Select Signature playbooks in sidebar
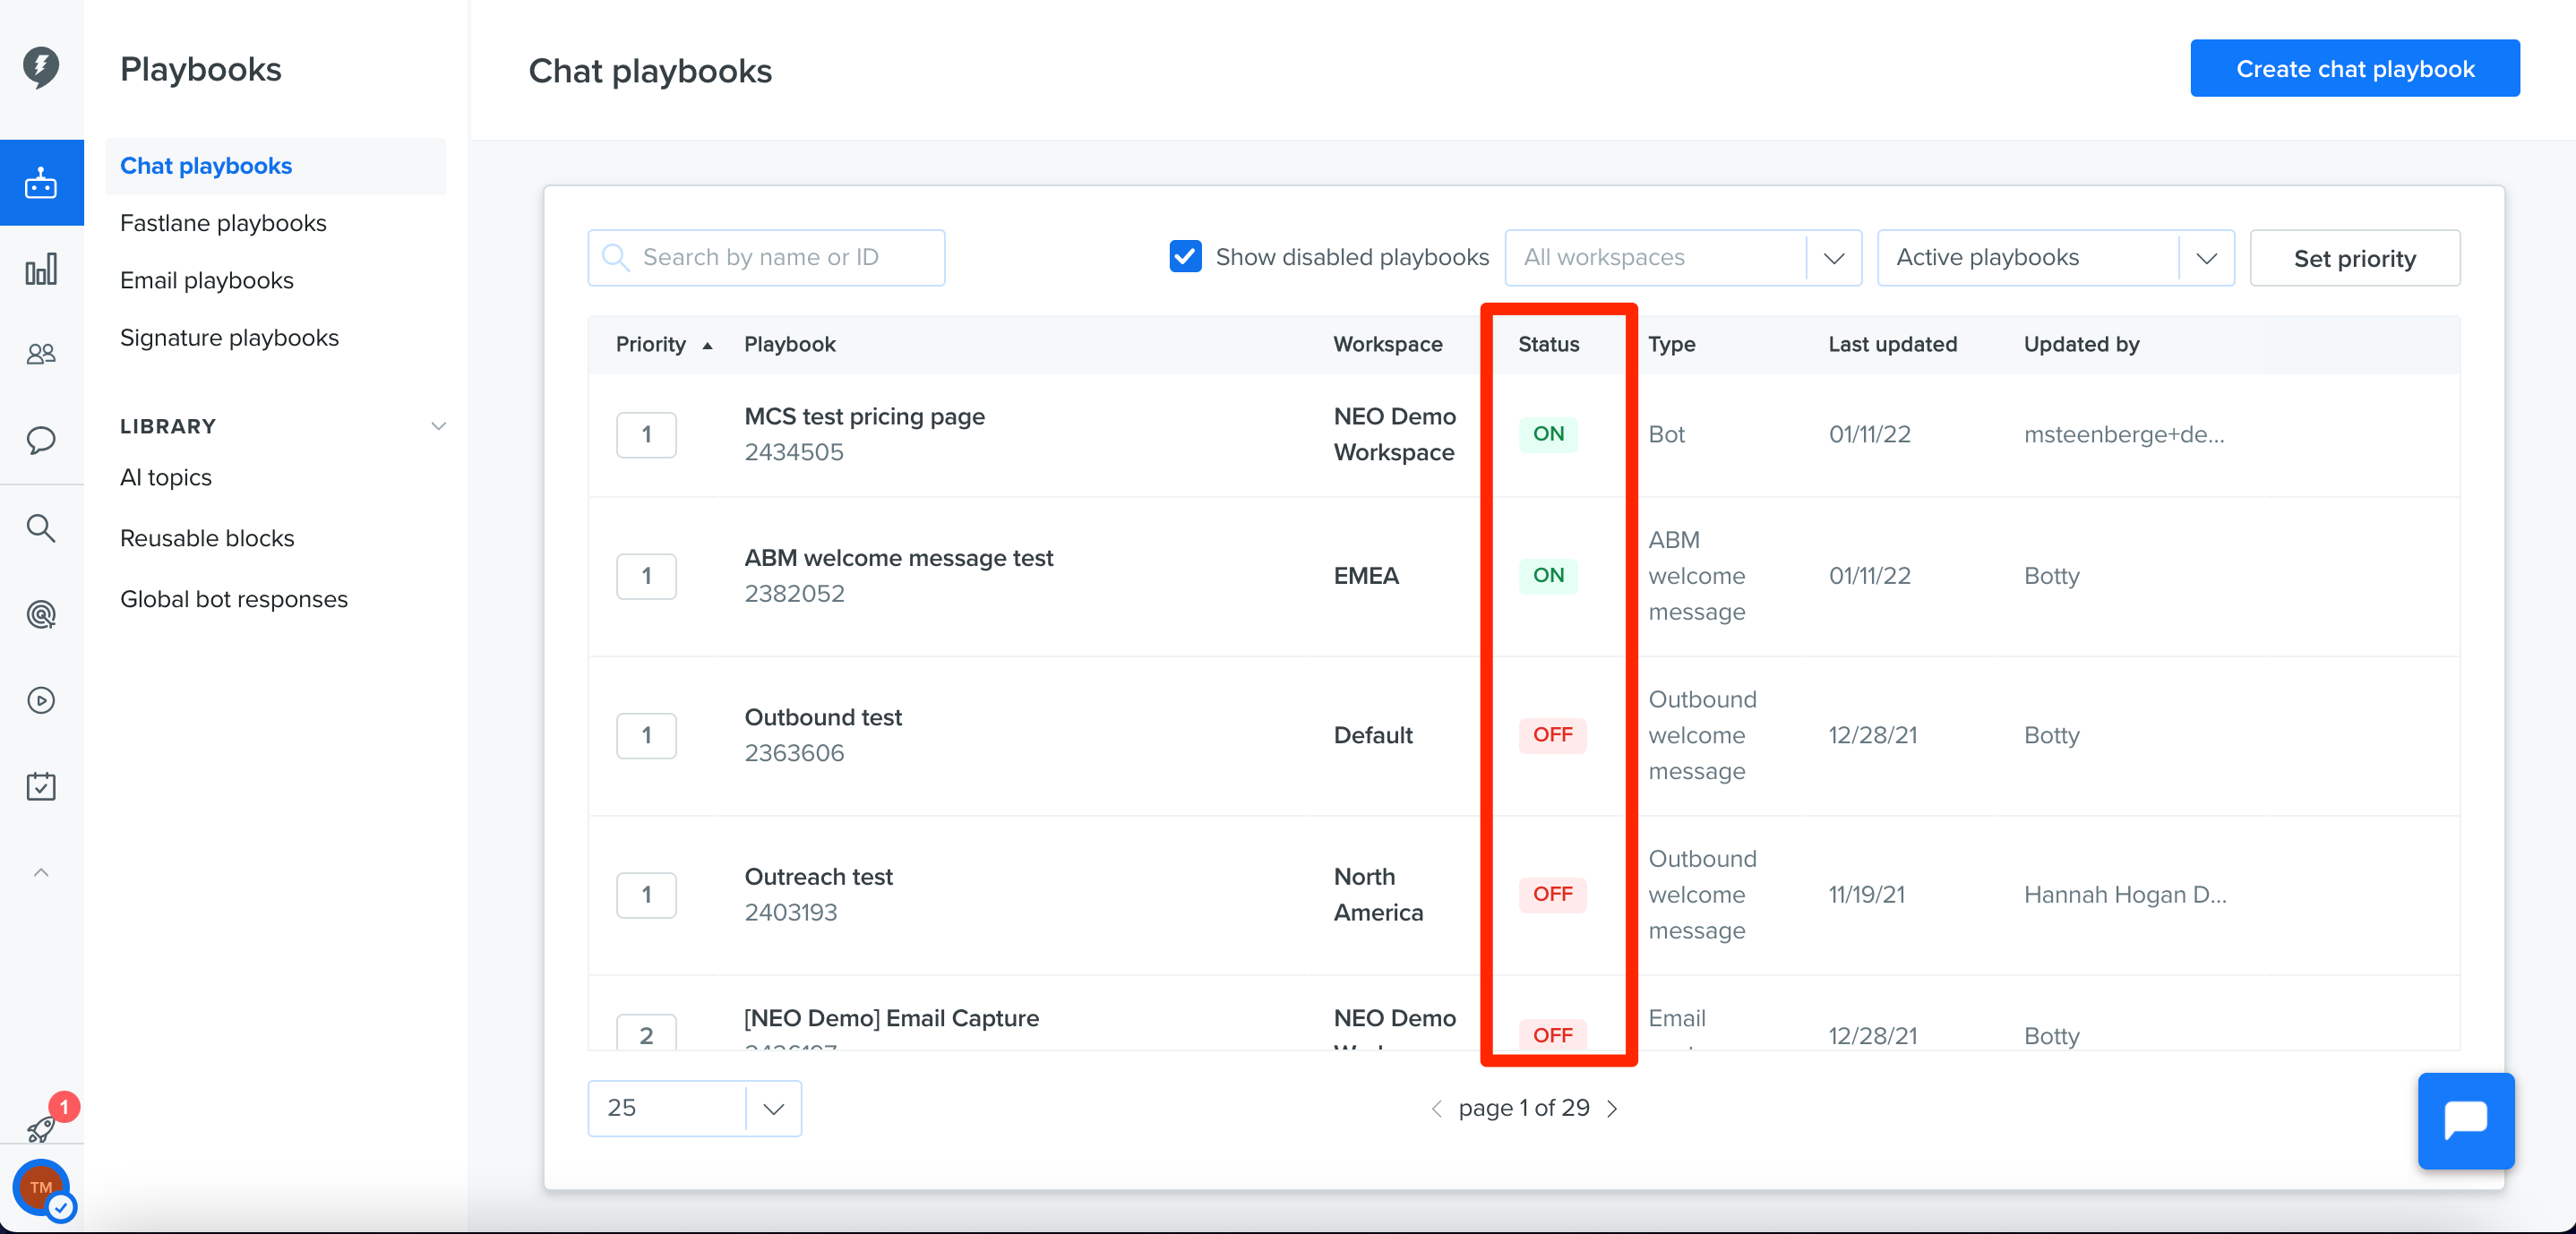Image resolution: width=2576 pixels, height=1234 pixels. (229, 338)
